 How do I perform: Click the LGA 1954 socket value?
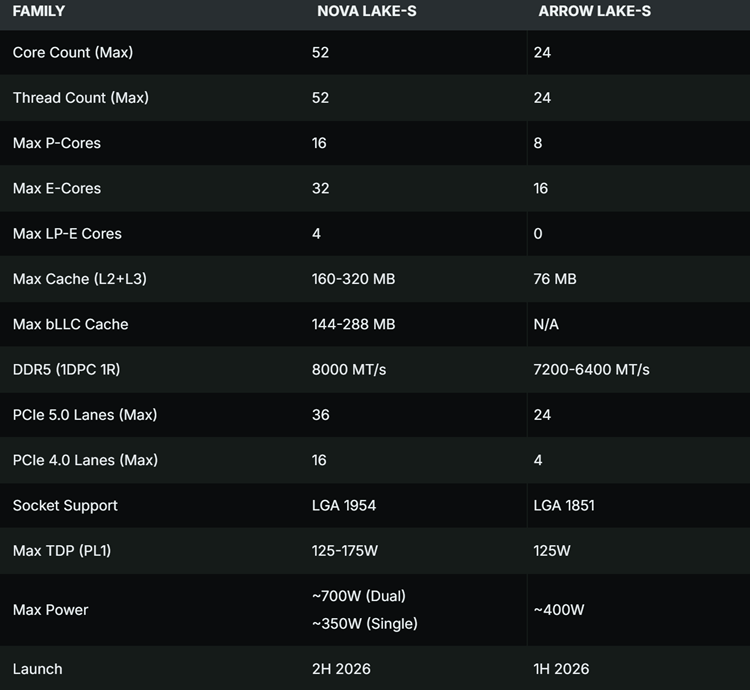coord(344,505)
